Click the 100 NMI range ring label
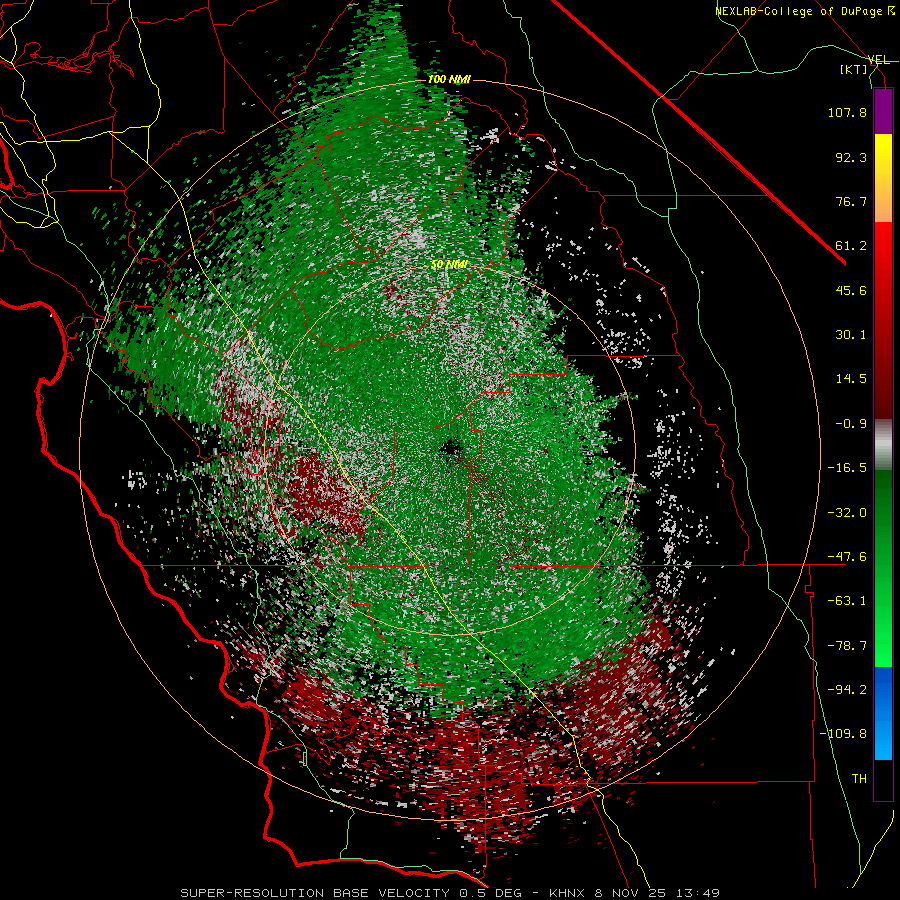Screen dimensions: 900x900 tap(449, 79)
